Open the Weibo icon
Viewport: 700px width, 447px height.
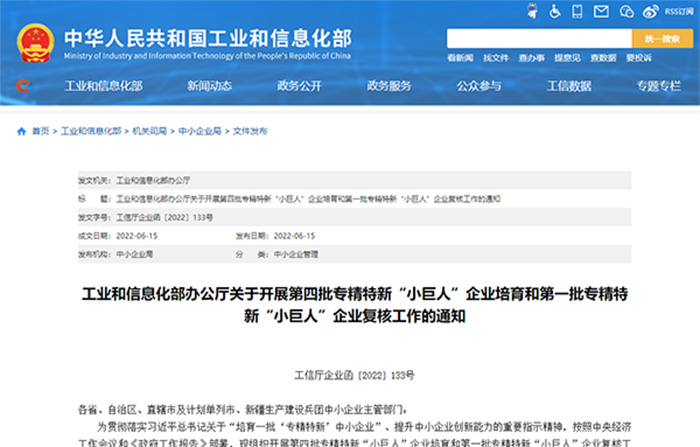point(650,12)
